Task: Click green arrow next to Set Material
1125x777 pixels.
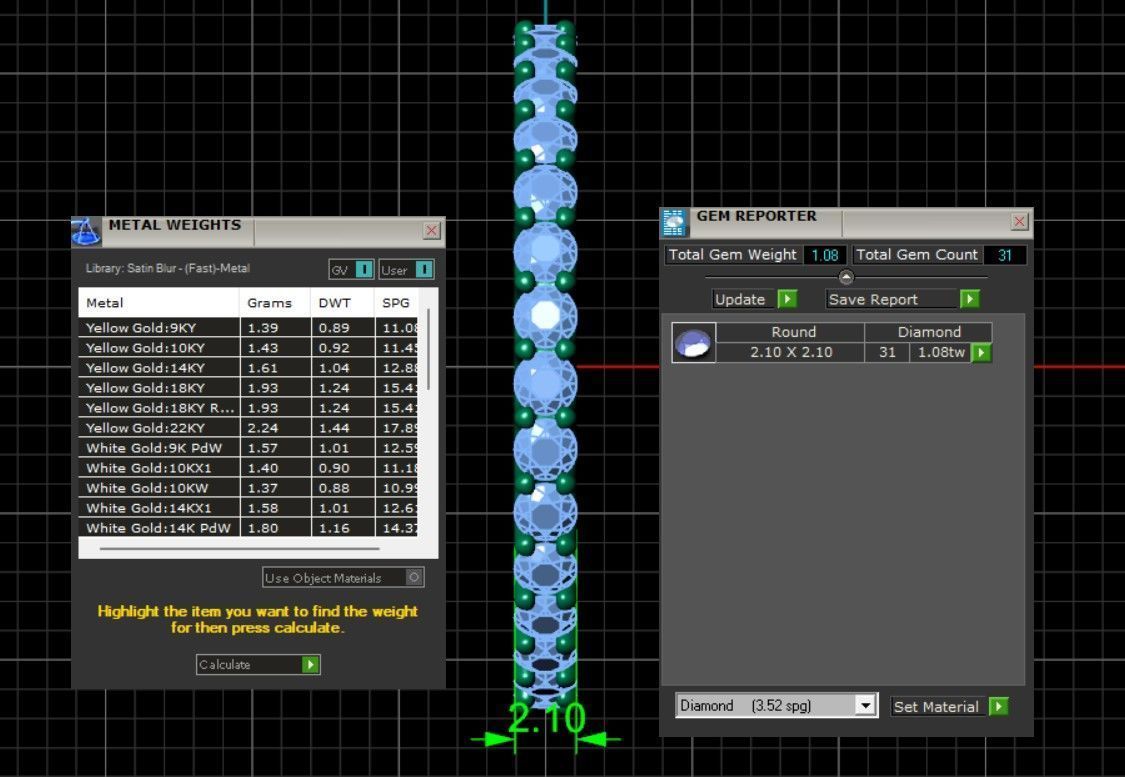Action: click(998, 706)
